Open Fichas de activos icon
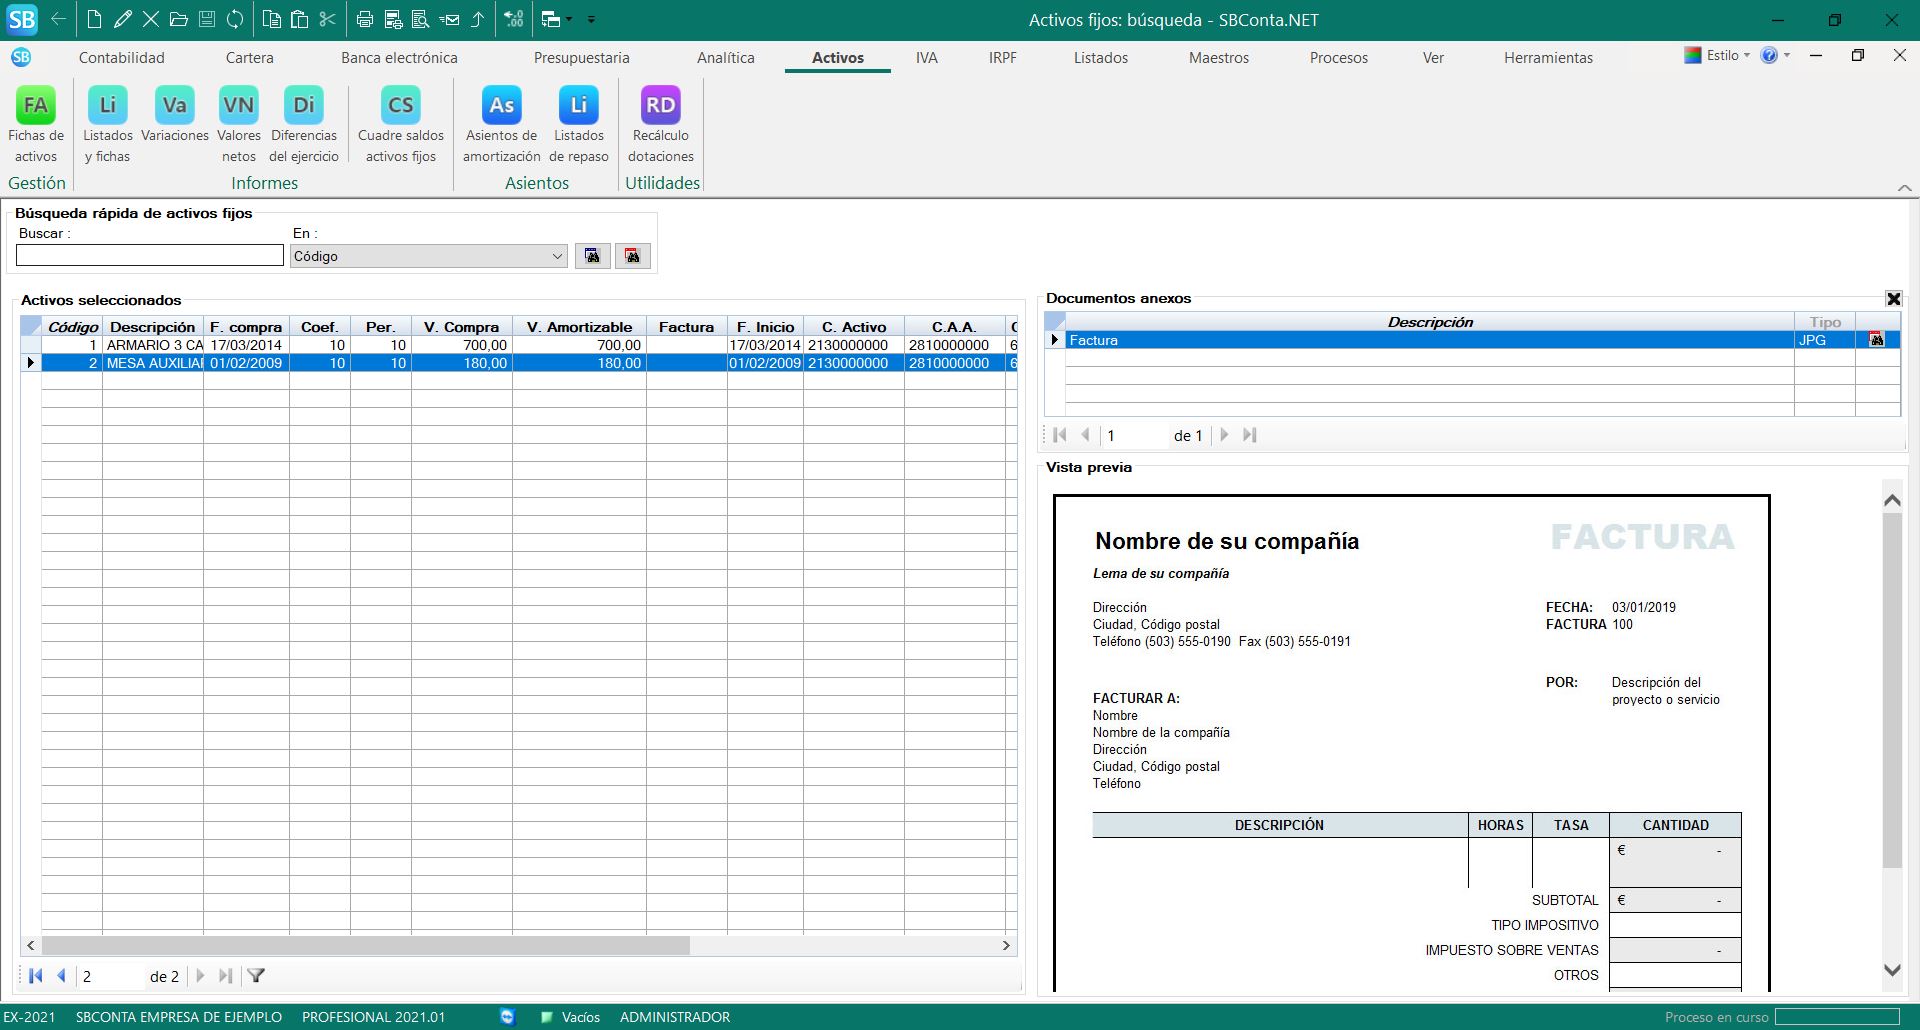 [36, 106]
